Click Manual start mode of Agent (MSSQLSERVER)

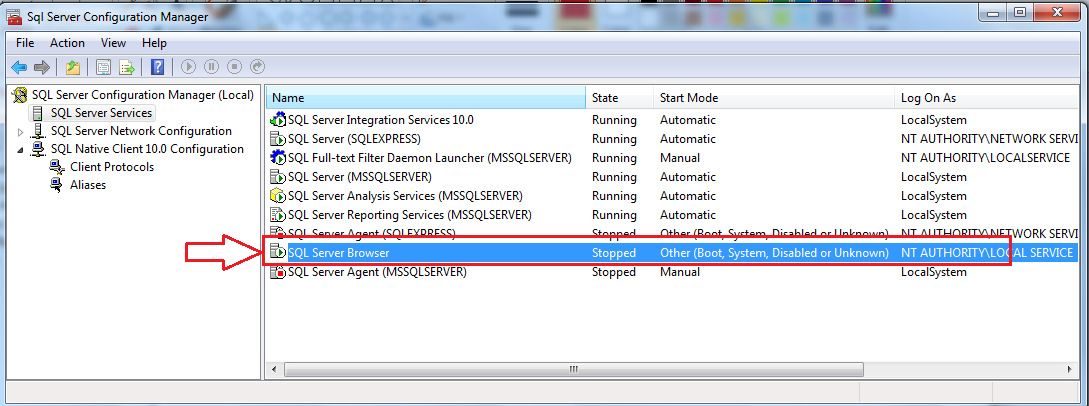[x=680, y=272]
